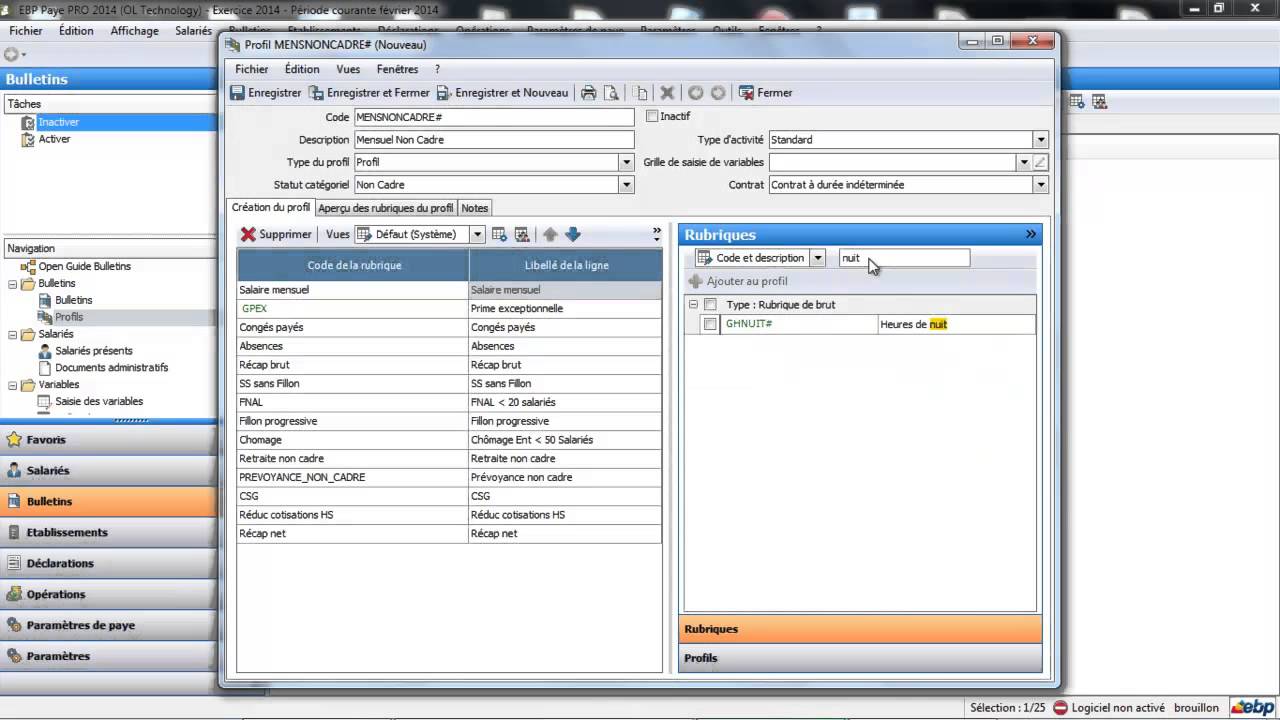Click the grey X delete icon

point(668,93)
